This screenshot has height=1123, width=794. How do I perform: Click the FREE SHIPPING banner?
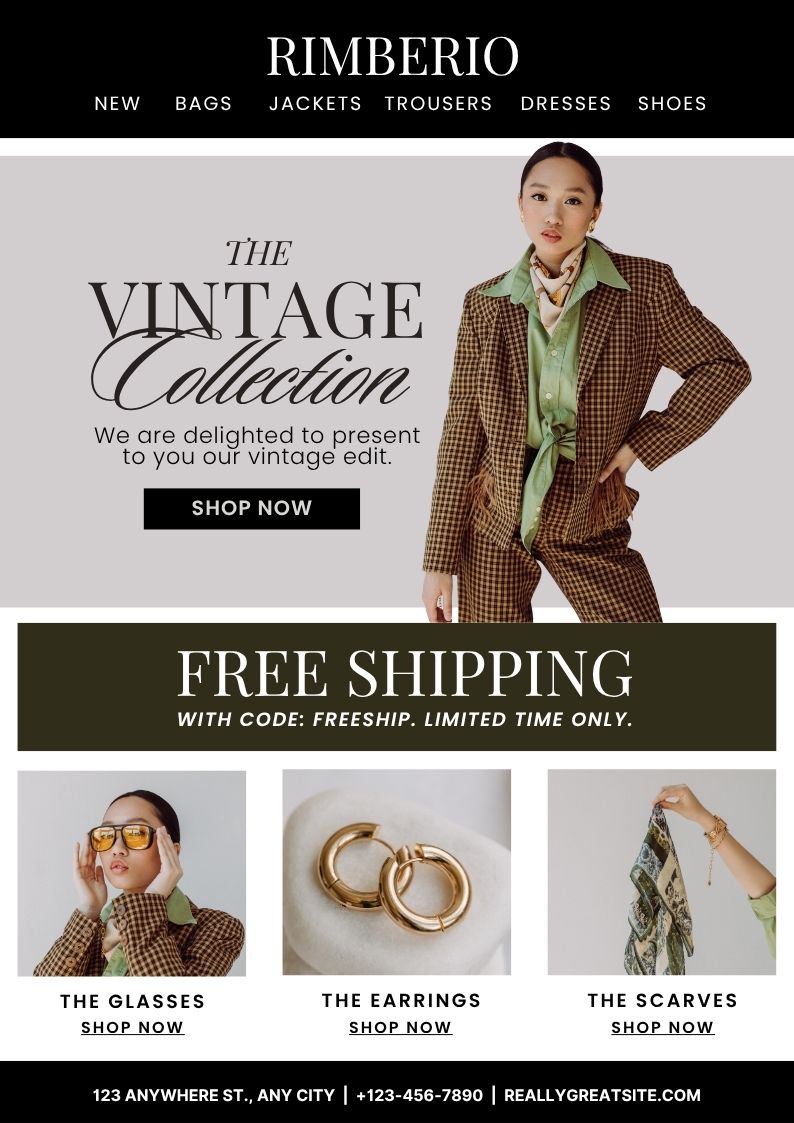click(x=397, y=687)
